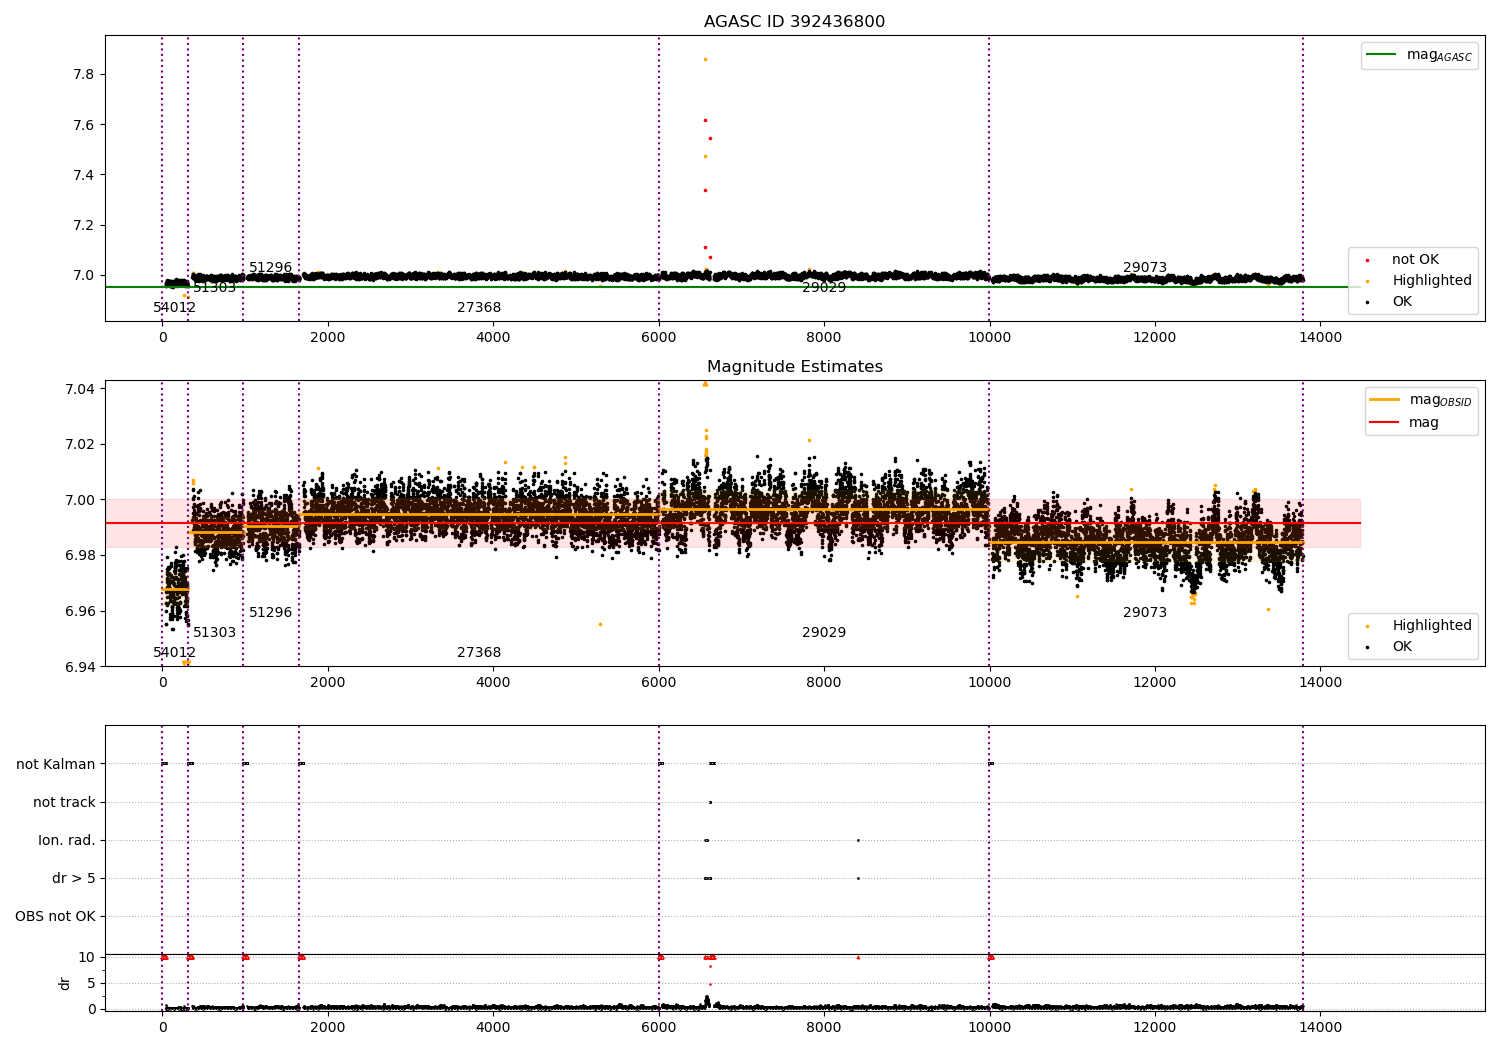Select the mag OBSID legend entry in middle plot

click(1420, 400)
